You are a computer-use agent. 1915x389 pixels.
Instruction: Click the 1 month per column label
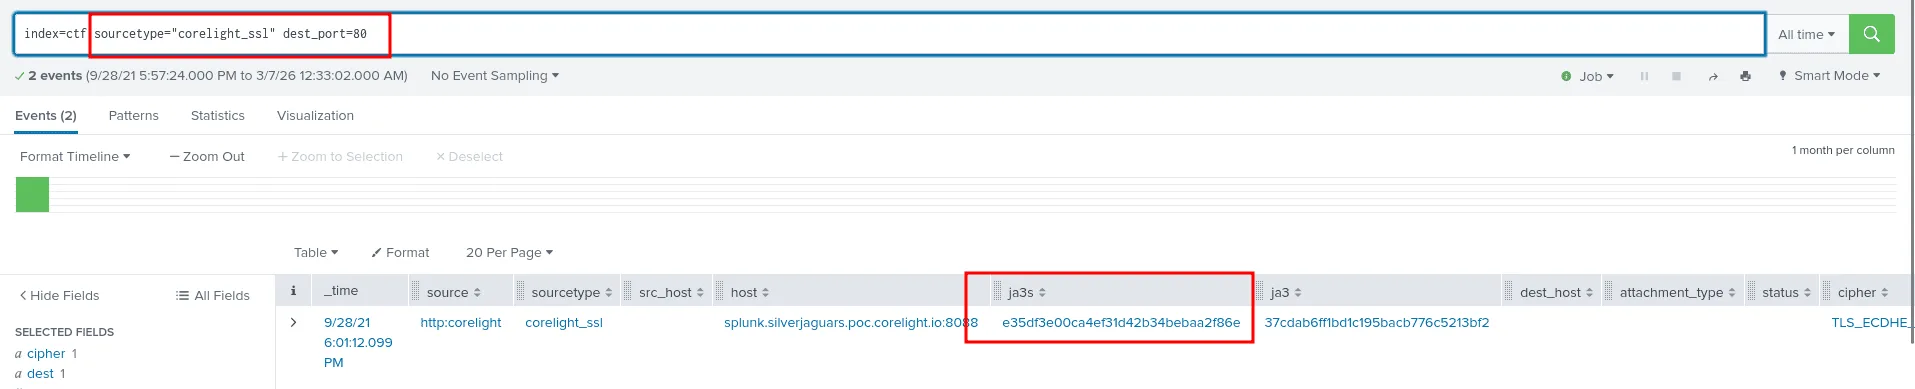coord(1843,150)
